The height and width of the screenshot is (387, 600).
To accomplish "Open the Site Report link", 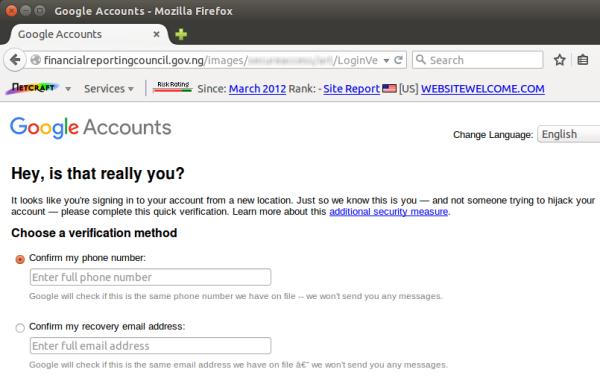I will (351, 89).
